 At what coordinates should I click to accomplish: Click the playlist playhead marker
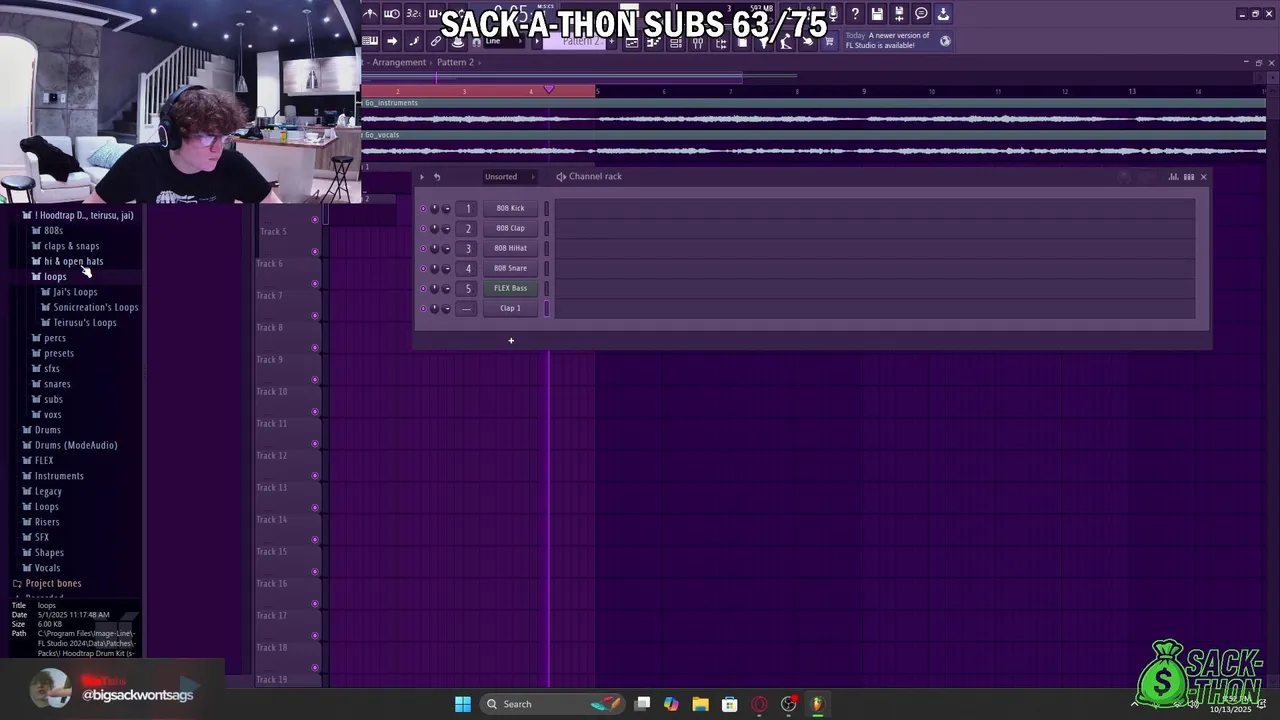(548, 90)
